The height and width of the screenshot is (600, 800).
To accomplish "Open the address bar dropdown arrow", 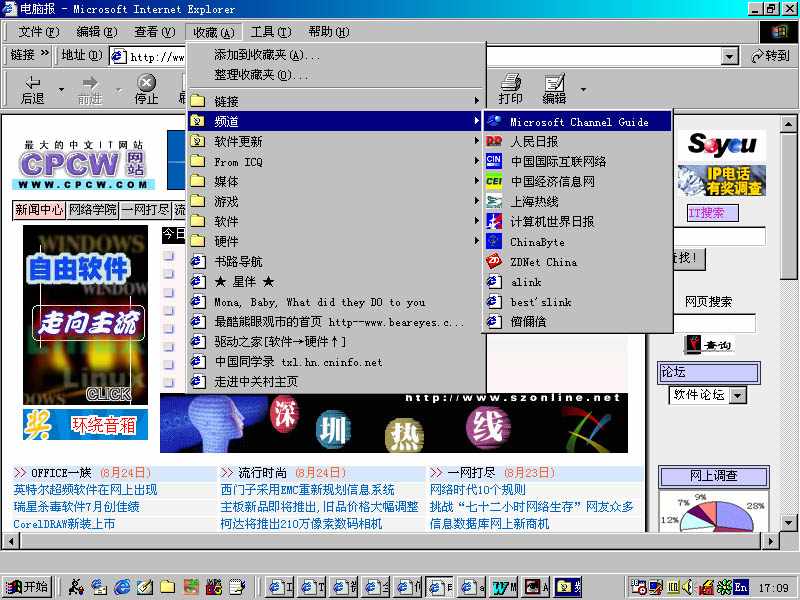I will (730, 56).
